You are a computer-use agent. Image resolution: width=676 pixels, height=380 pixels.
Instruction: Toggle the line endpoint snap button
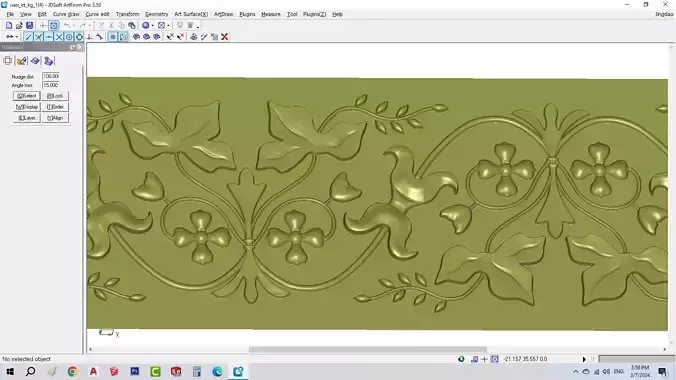pos(28,37)
